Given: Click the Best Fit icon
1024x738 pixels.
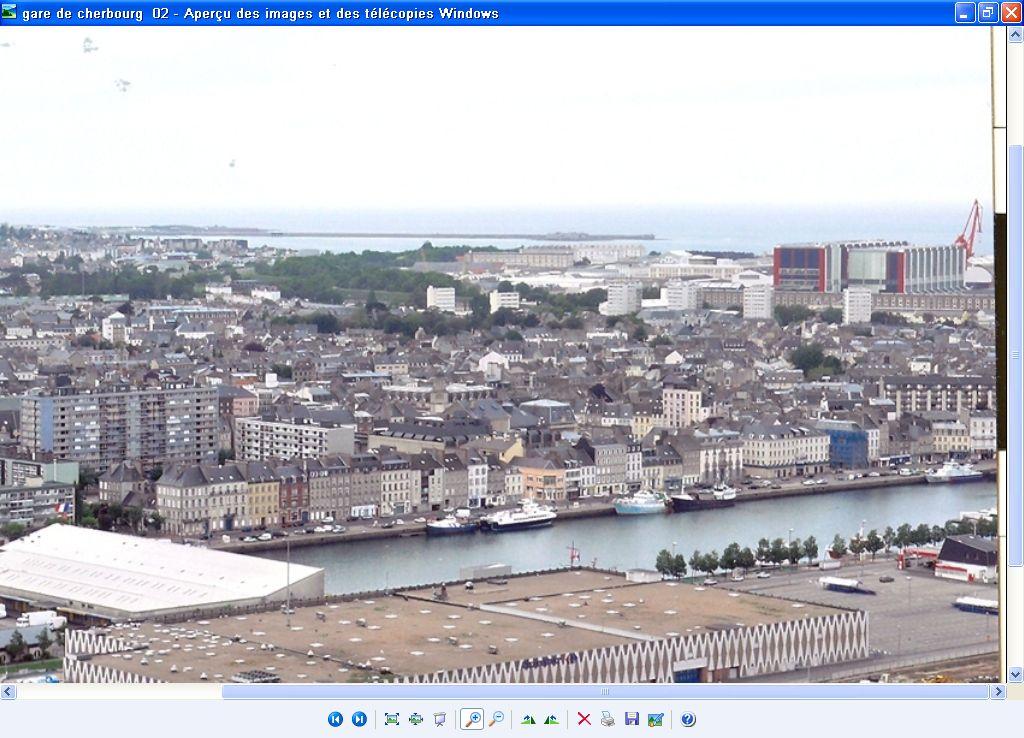Looking at the screenshot, I should point(391,719).
